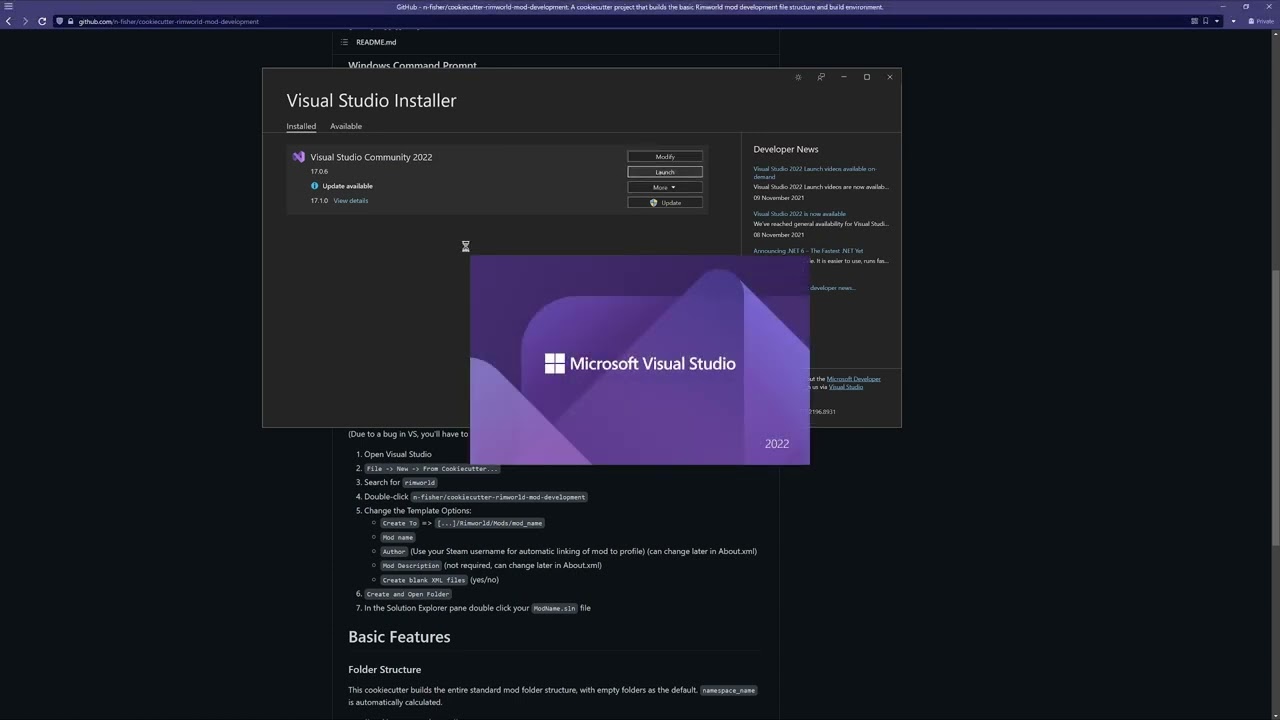Toggle the installer theme sun icon

(798, 77)
